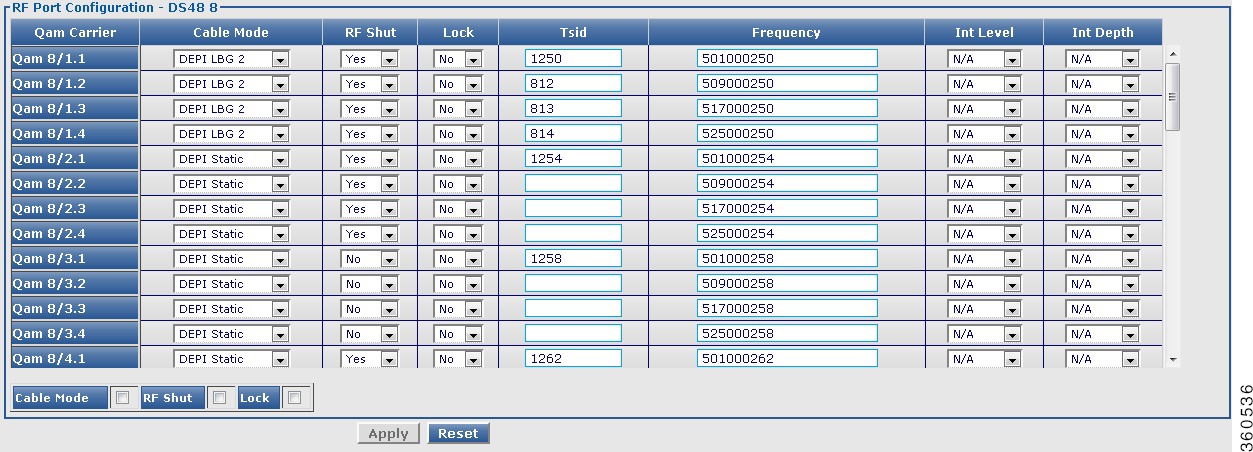Viewport: 1253px width, 452px height.
Task: Open Int Depth dropdown for Qam 8/2.2
Action: (x=1102, y=184)
